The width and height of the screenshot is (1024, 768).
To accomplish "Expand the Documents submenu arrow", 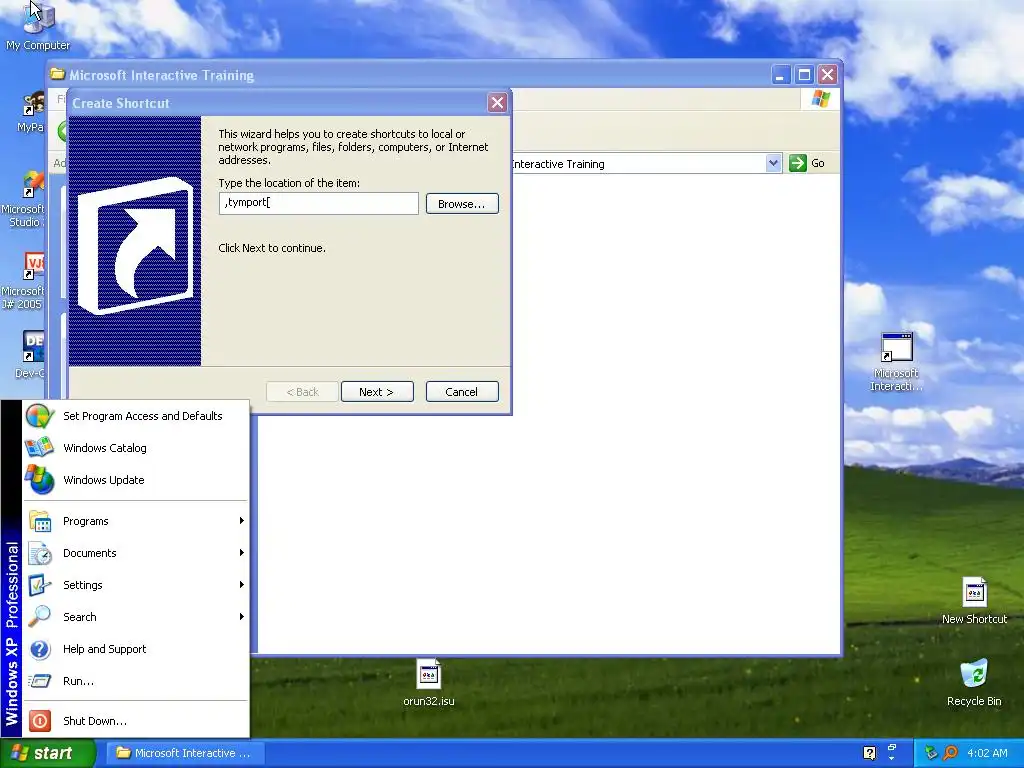I will click(242, 552).
